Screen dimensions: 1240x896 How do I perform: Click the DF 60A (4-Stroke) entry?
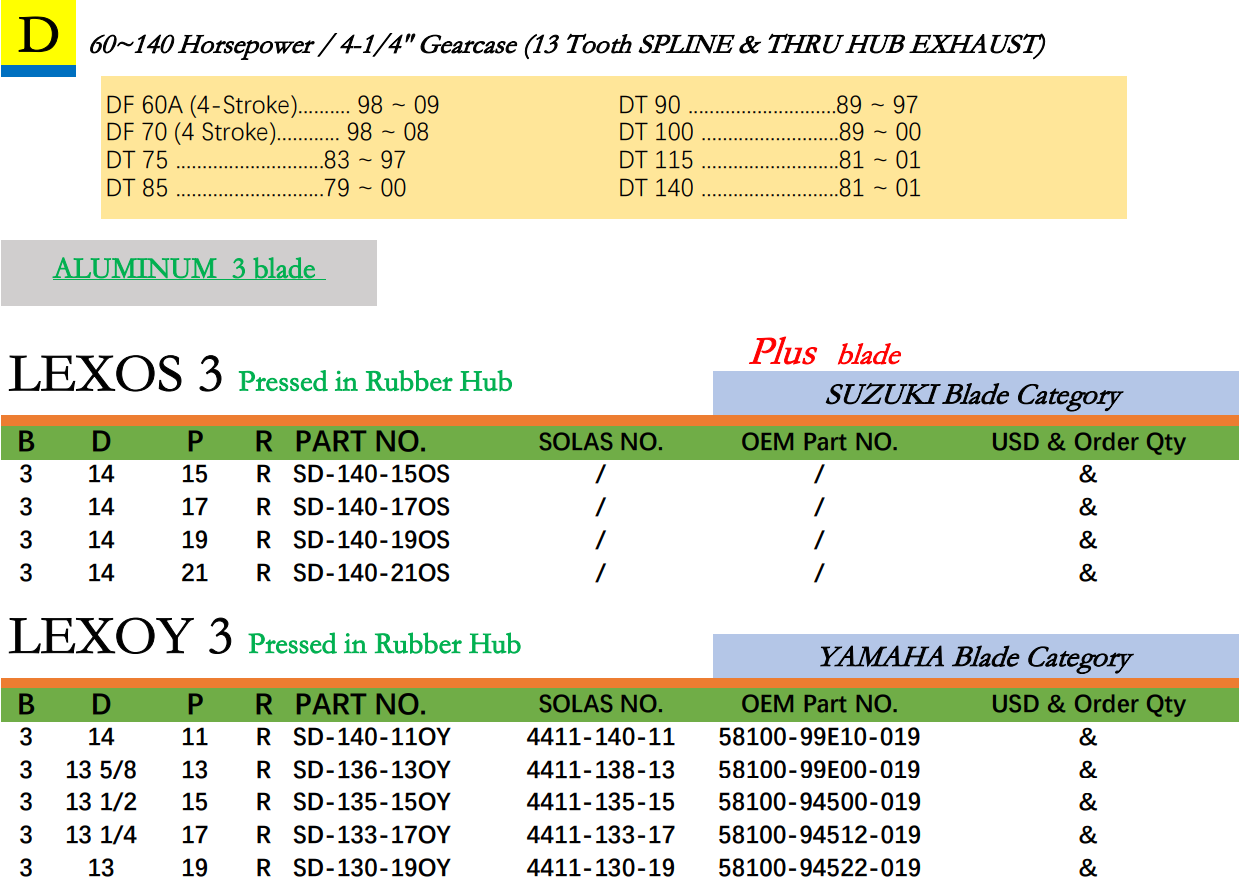[x=273, y=105]
